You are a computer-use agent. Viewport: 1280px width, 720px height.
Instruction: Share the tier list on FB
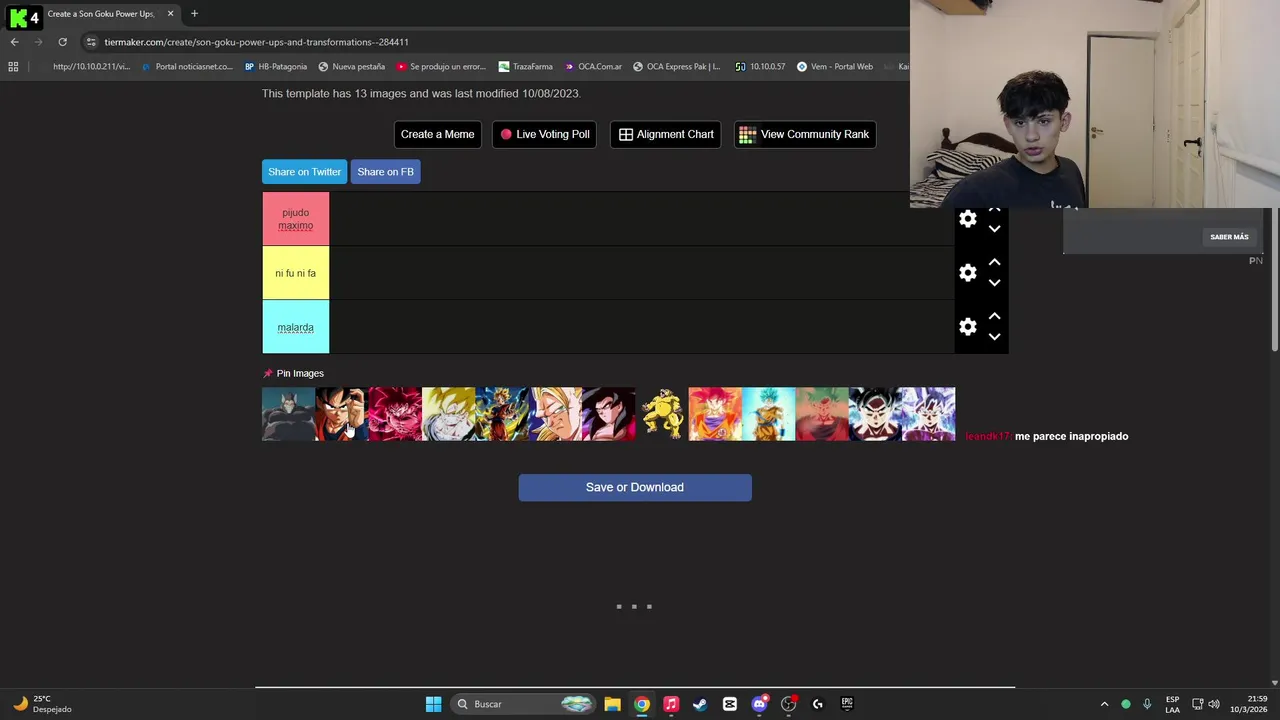coord(386,172)
